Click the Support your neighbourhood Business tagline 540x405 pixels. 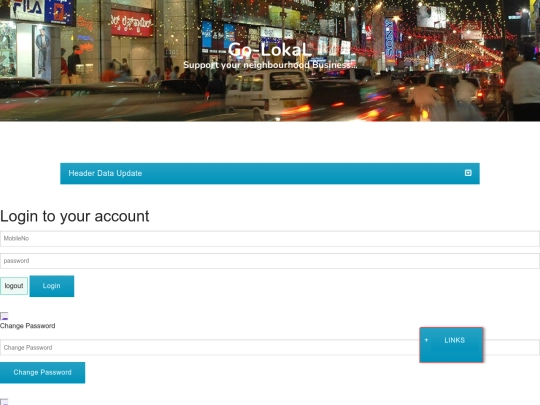click(x=270, y=65)
